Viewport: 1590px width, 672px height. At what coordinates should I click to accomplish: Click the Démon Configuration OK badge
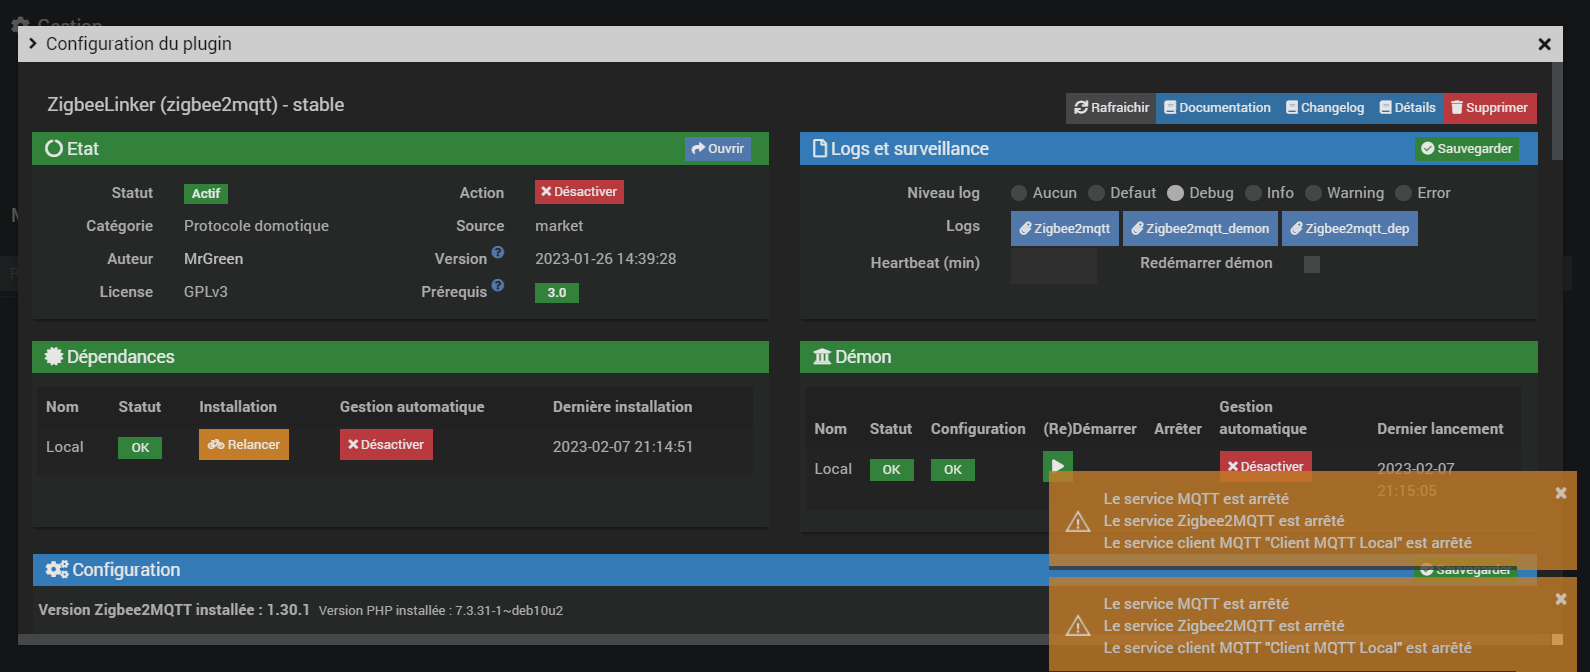click(953, 470)
